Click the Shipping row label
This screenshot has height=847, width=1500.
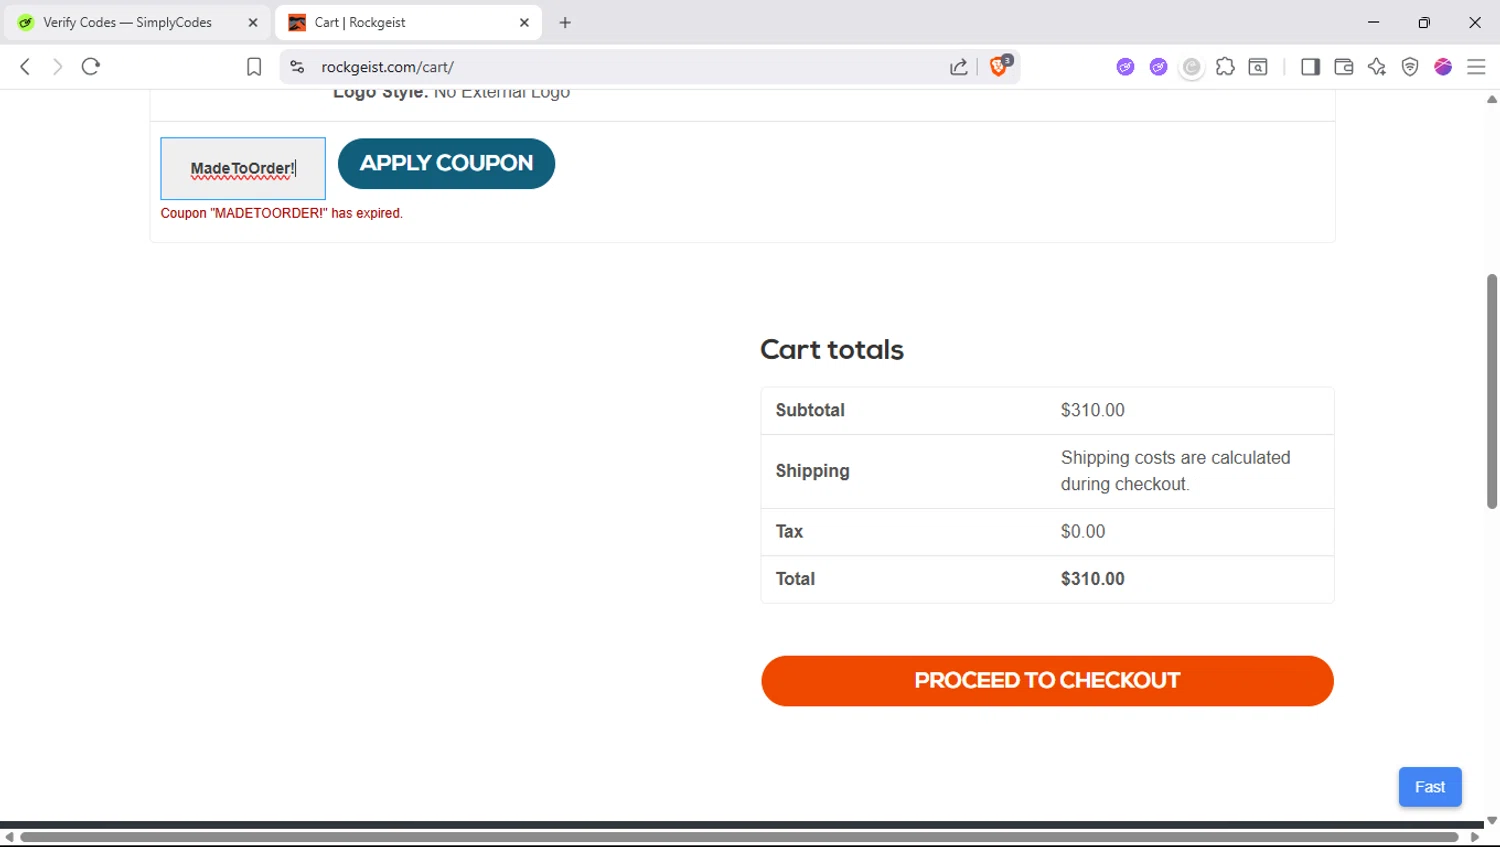point(813,471)
